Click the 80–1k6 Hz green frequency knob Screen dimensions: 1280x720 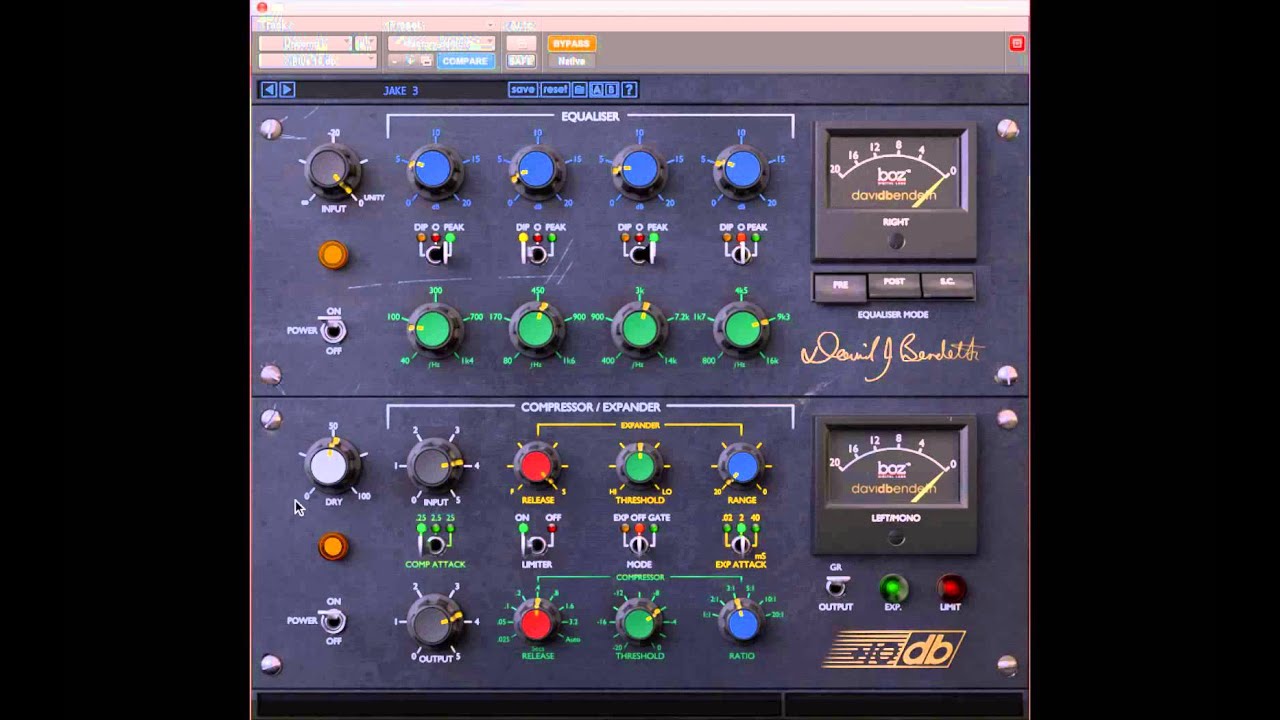536,329
